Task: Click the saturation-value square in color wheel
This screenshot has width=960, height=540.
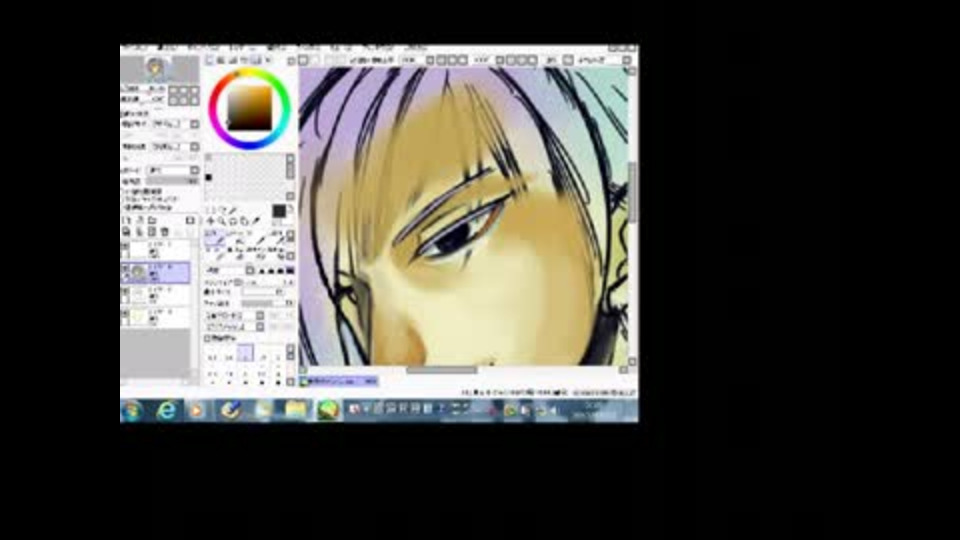Action: click(249, 108)
